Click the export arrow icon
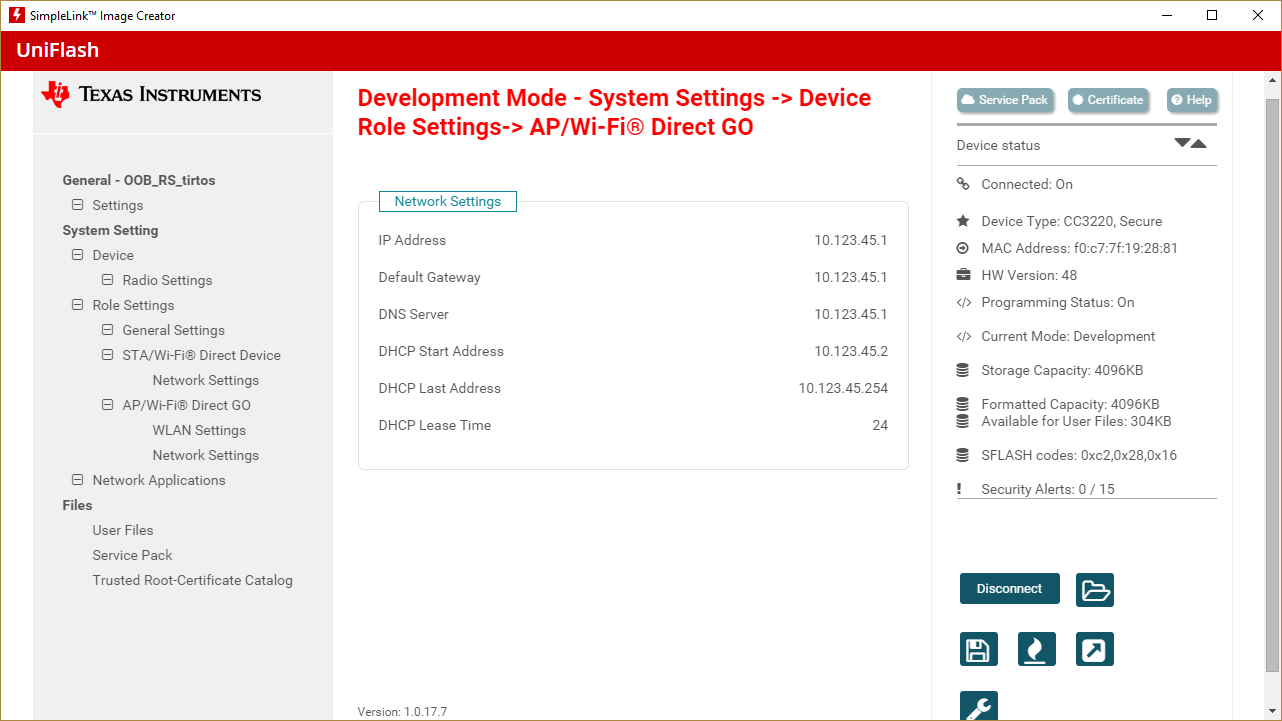The image size is (1282, 721). [1095, 650]
